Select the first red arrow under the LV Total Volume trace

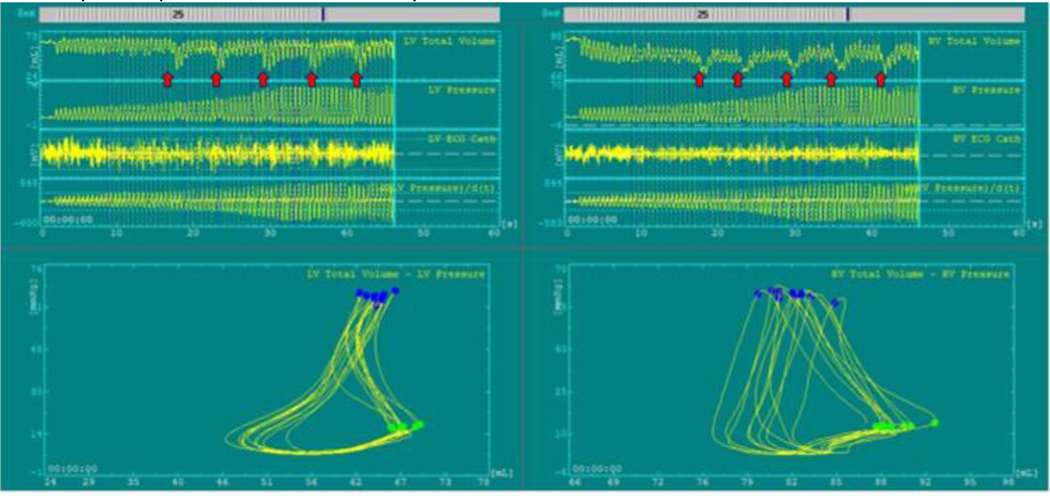pos(167,80)
